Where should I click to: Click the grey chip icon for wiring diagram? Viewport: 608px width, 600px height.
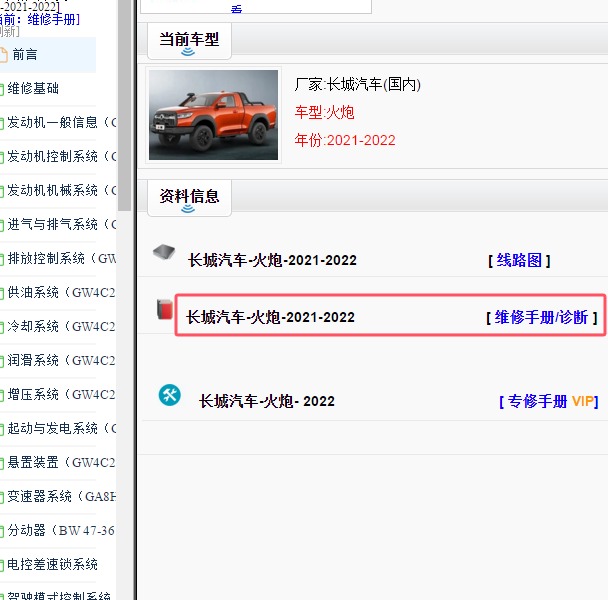(164, 252)
